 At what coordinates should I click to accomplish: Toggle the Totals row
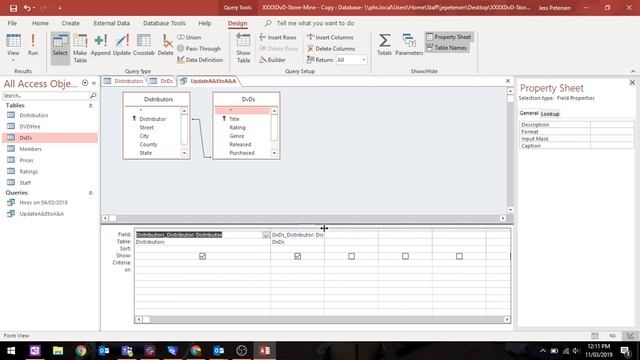pyautogui.click(x=384, y=45)
